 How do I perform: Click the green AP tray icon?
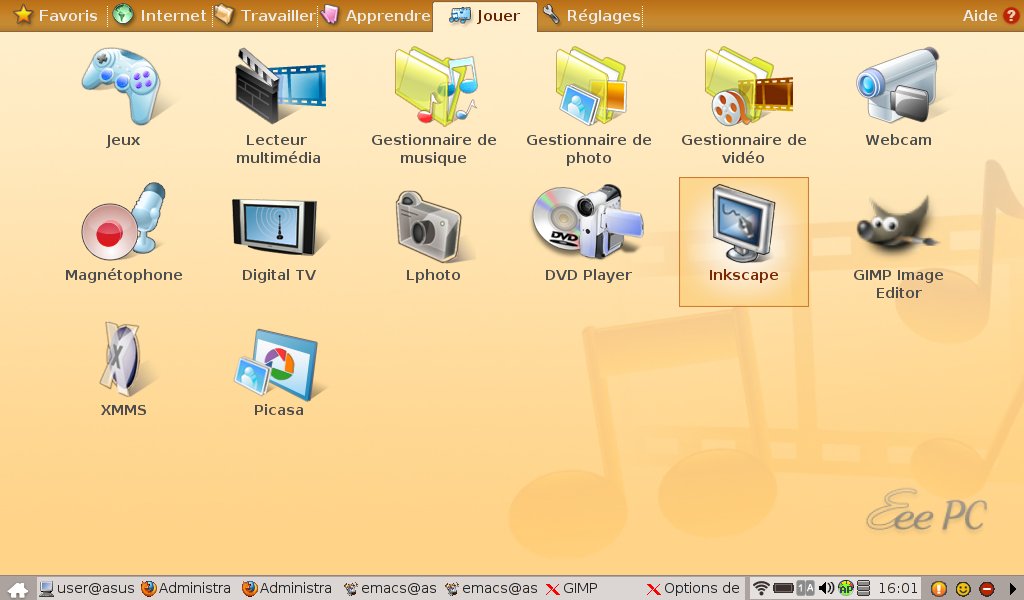point(846,588)
